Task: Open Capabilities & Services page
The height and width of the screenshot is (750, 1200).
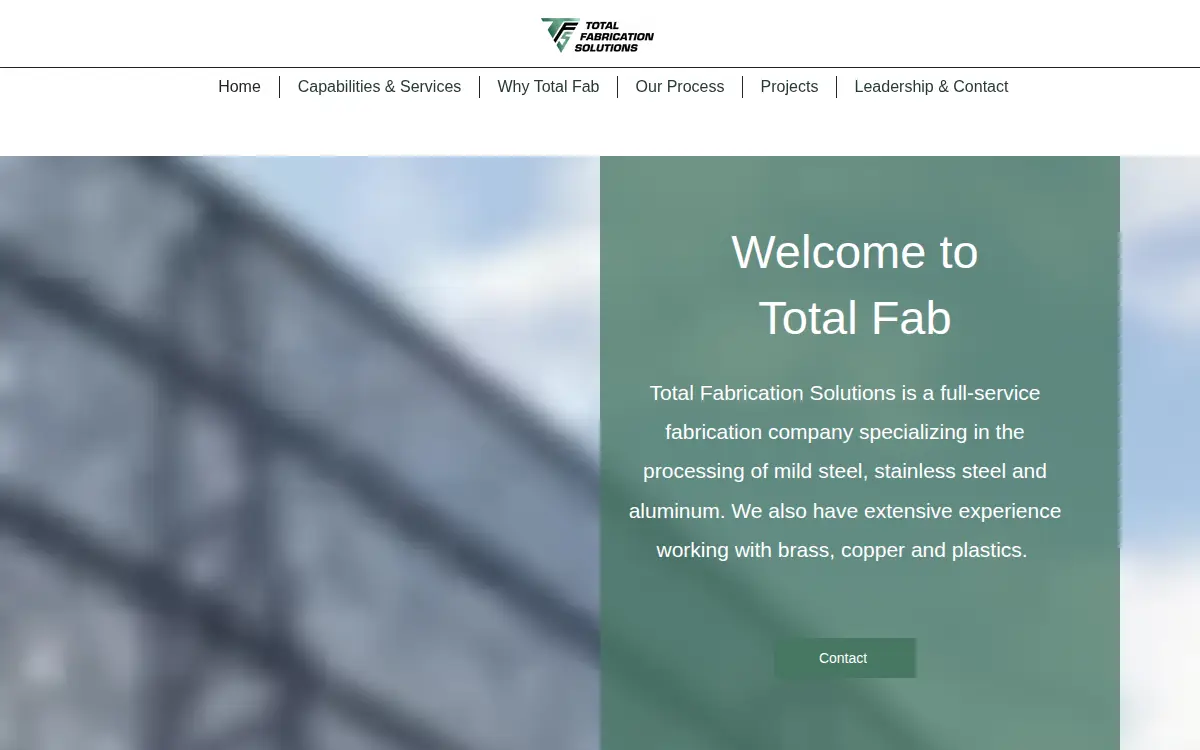Action: click(380, 87)
